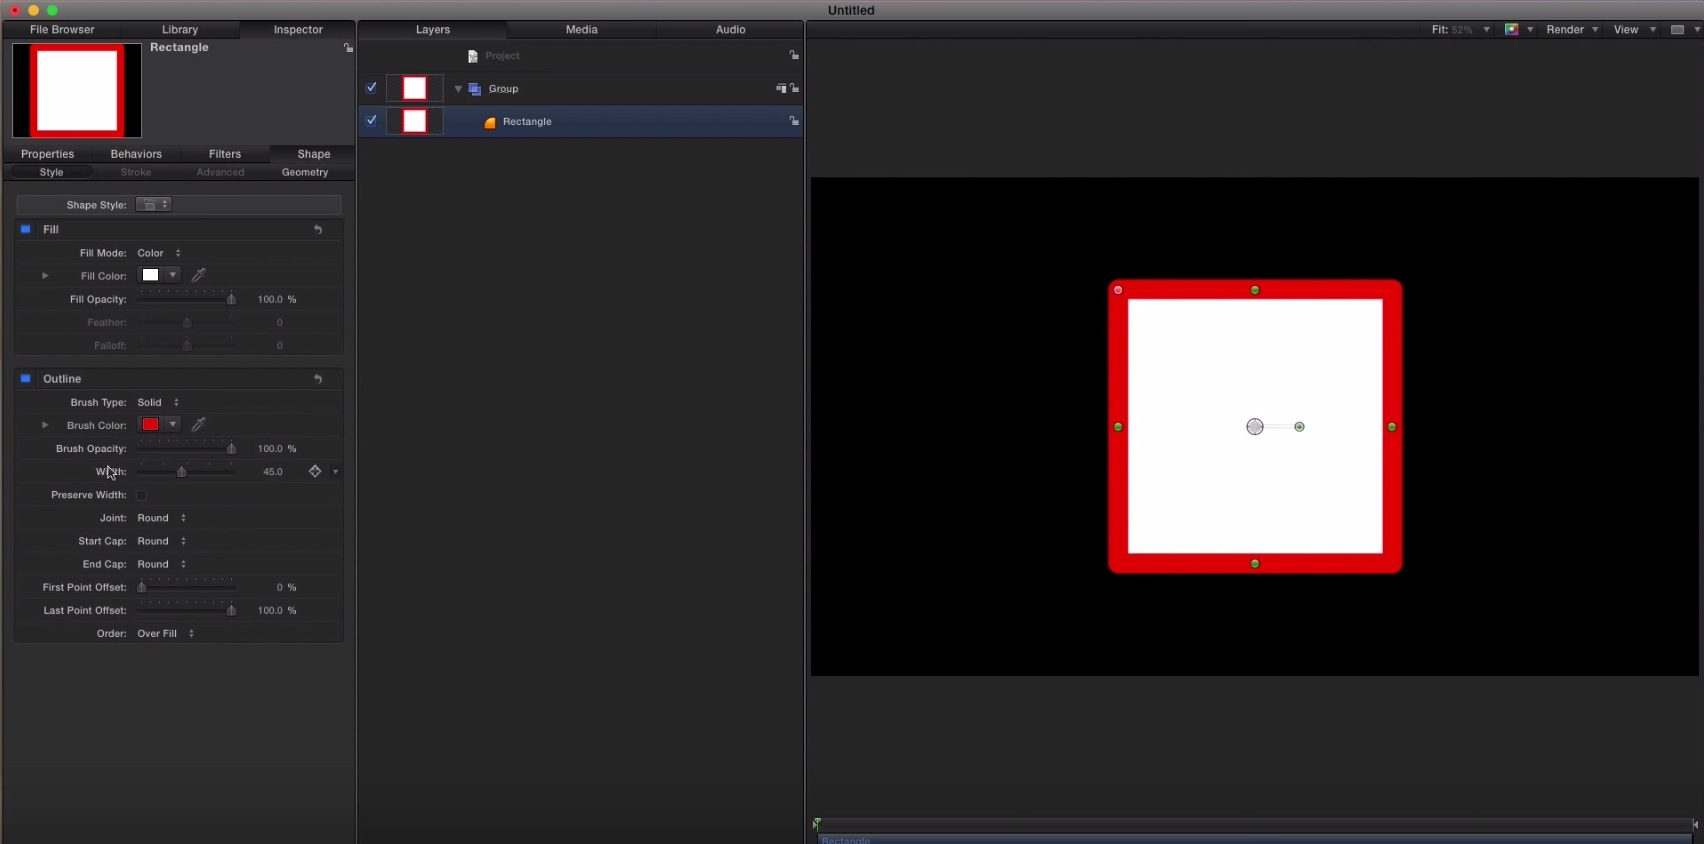Toggle the Rectangle layer visibility checkbox

pos(371,121)
